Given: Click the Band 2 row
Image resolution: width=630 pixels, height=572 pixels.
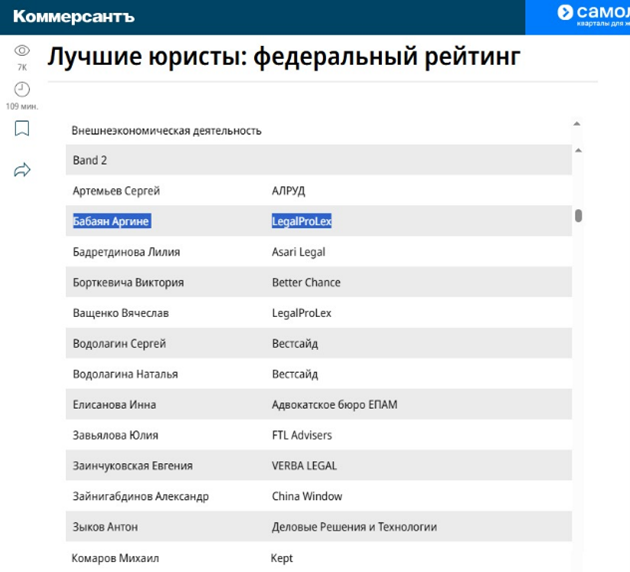Looking at the screenshot, I should (319, 160).
